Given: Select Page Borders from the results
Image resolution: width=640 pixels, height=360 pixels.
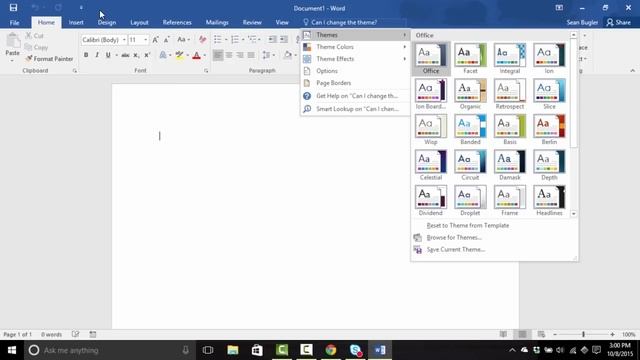Looking at the screenshot, I should click(x=355, y=83).
